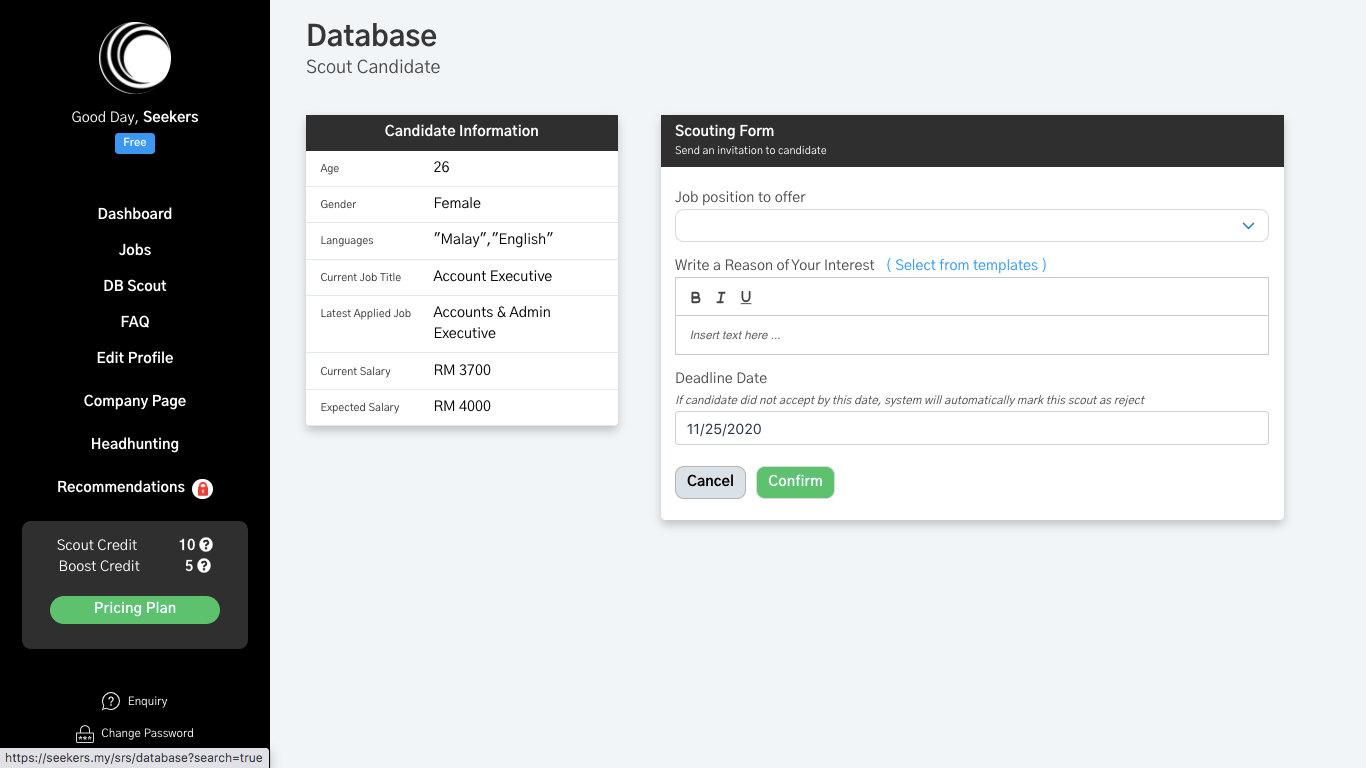This screenshot has height=768, width=1366.
Task: Open the Change Password link
Action: (147, 733)
